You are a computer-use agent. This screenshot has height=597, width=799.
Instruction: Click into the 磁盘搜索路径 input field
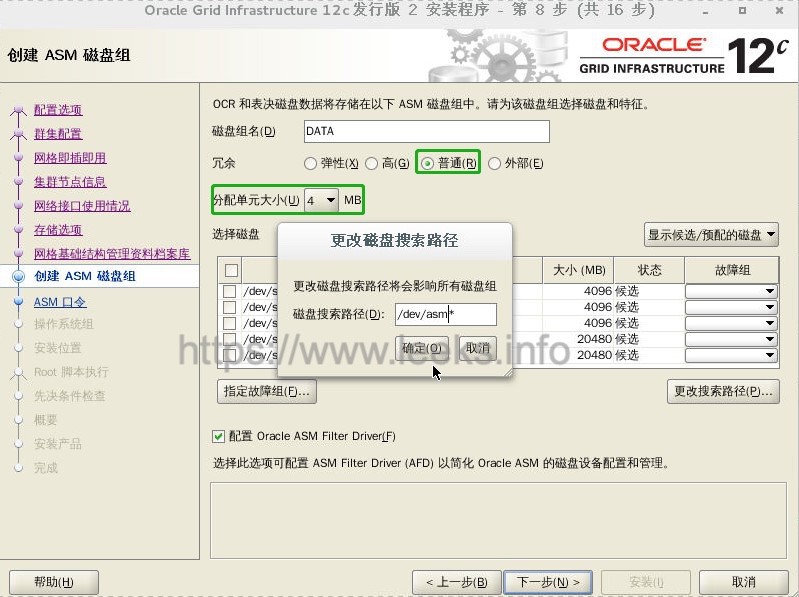pyautogui.click(x=446, y=314)
